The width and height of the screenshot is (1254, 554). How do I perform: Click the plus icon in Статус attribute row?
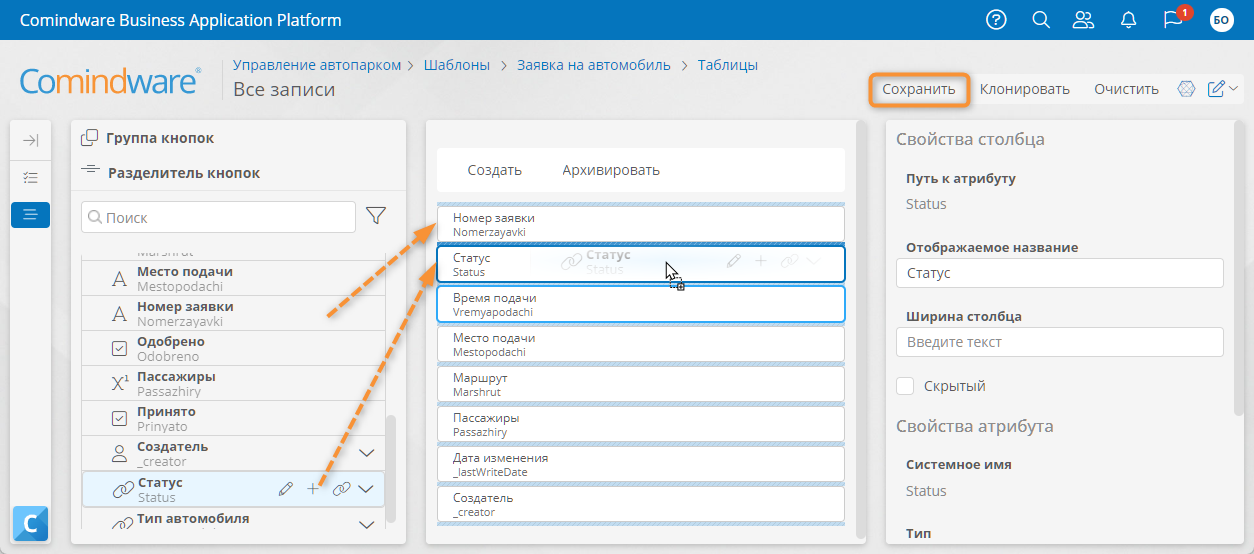[313, 489]
